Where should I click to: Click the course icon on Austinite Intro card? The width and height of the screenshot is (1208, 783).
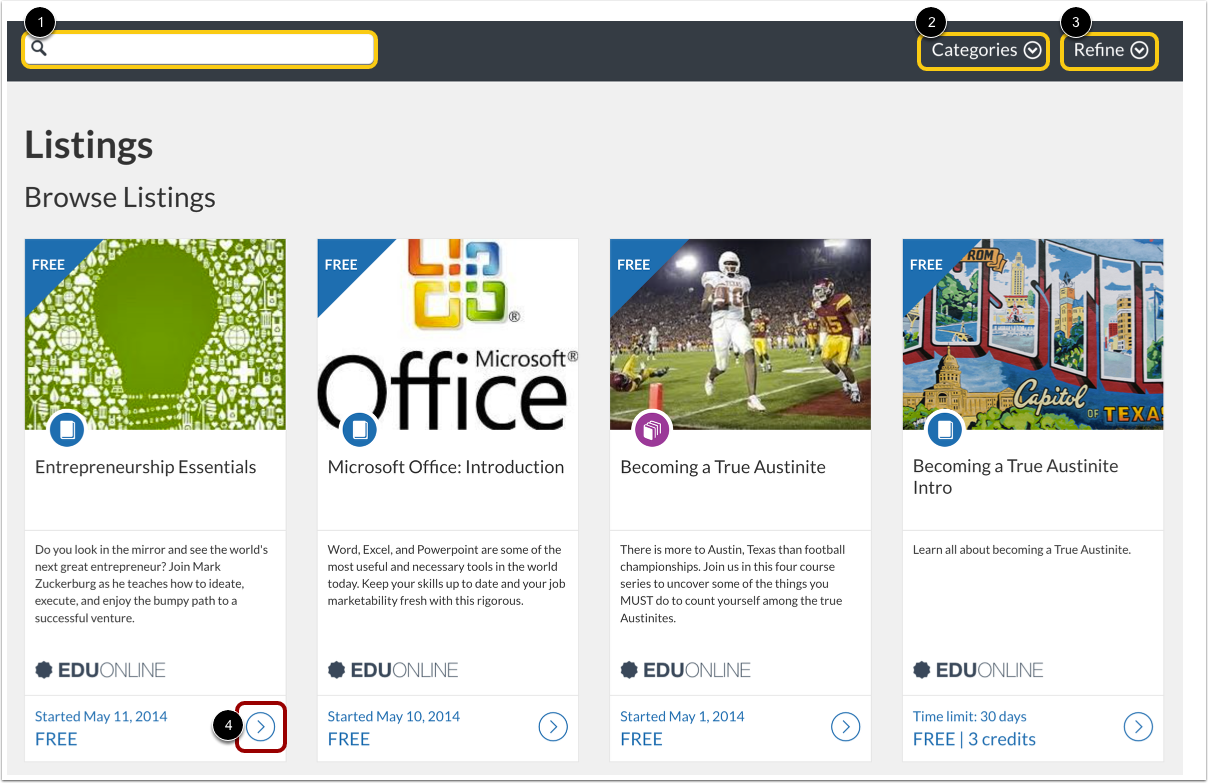(x=945, y=431)
